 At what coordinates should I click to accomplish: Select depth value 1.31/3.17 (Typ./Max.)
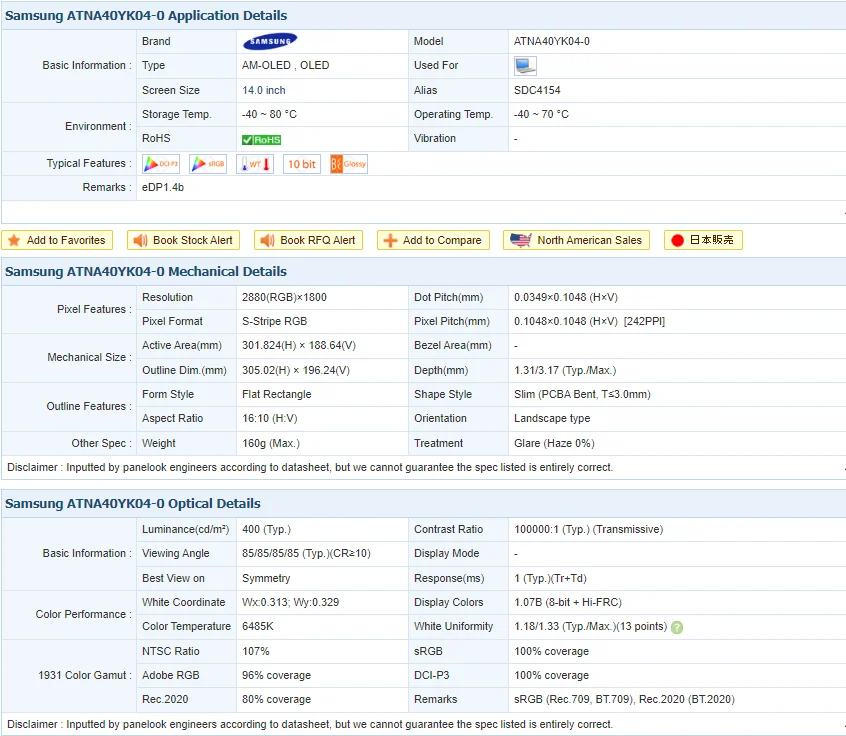coord(565,370)
